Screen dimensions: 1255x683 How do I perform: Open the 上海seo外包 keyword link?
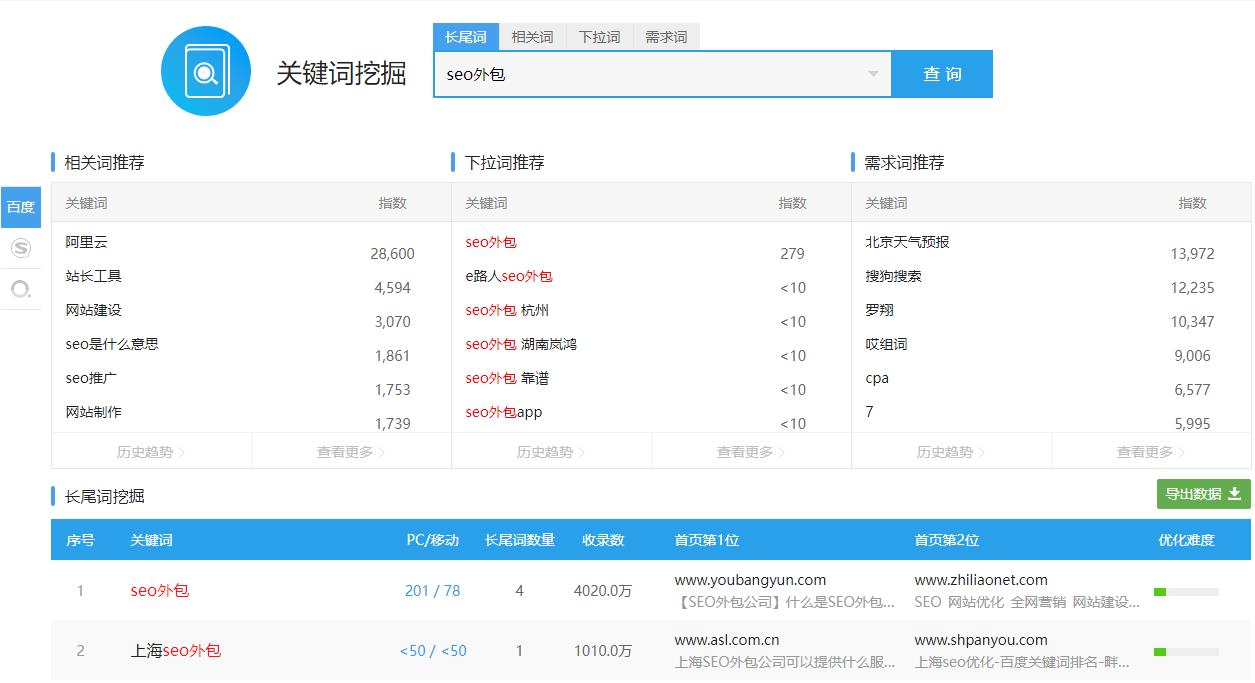(176, 650)
